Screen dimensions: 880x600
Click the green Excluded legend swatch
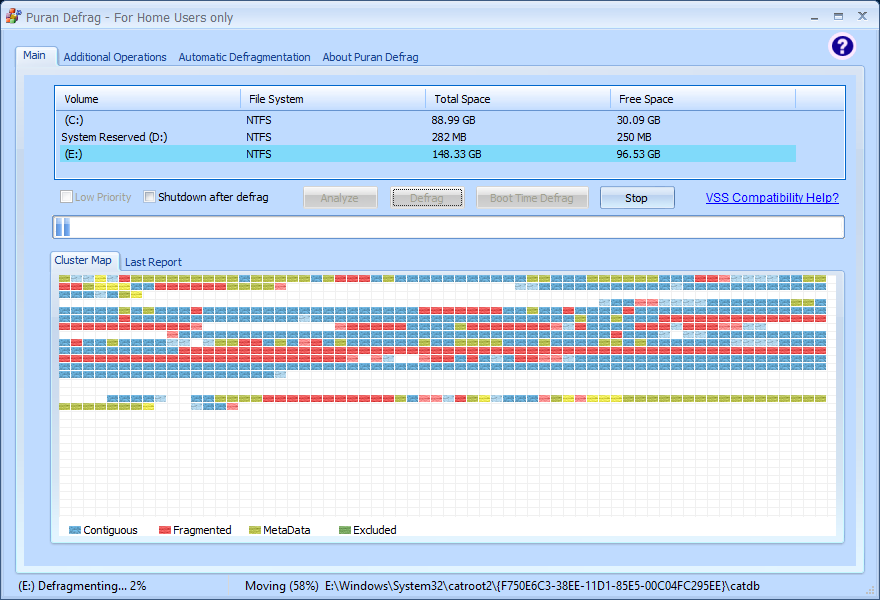pos(345,530)
